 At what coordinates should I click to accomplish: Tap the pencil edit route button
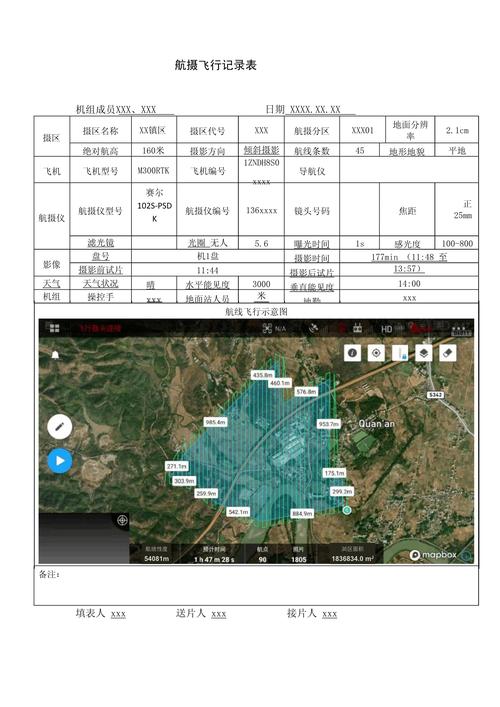[60, 426]
